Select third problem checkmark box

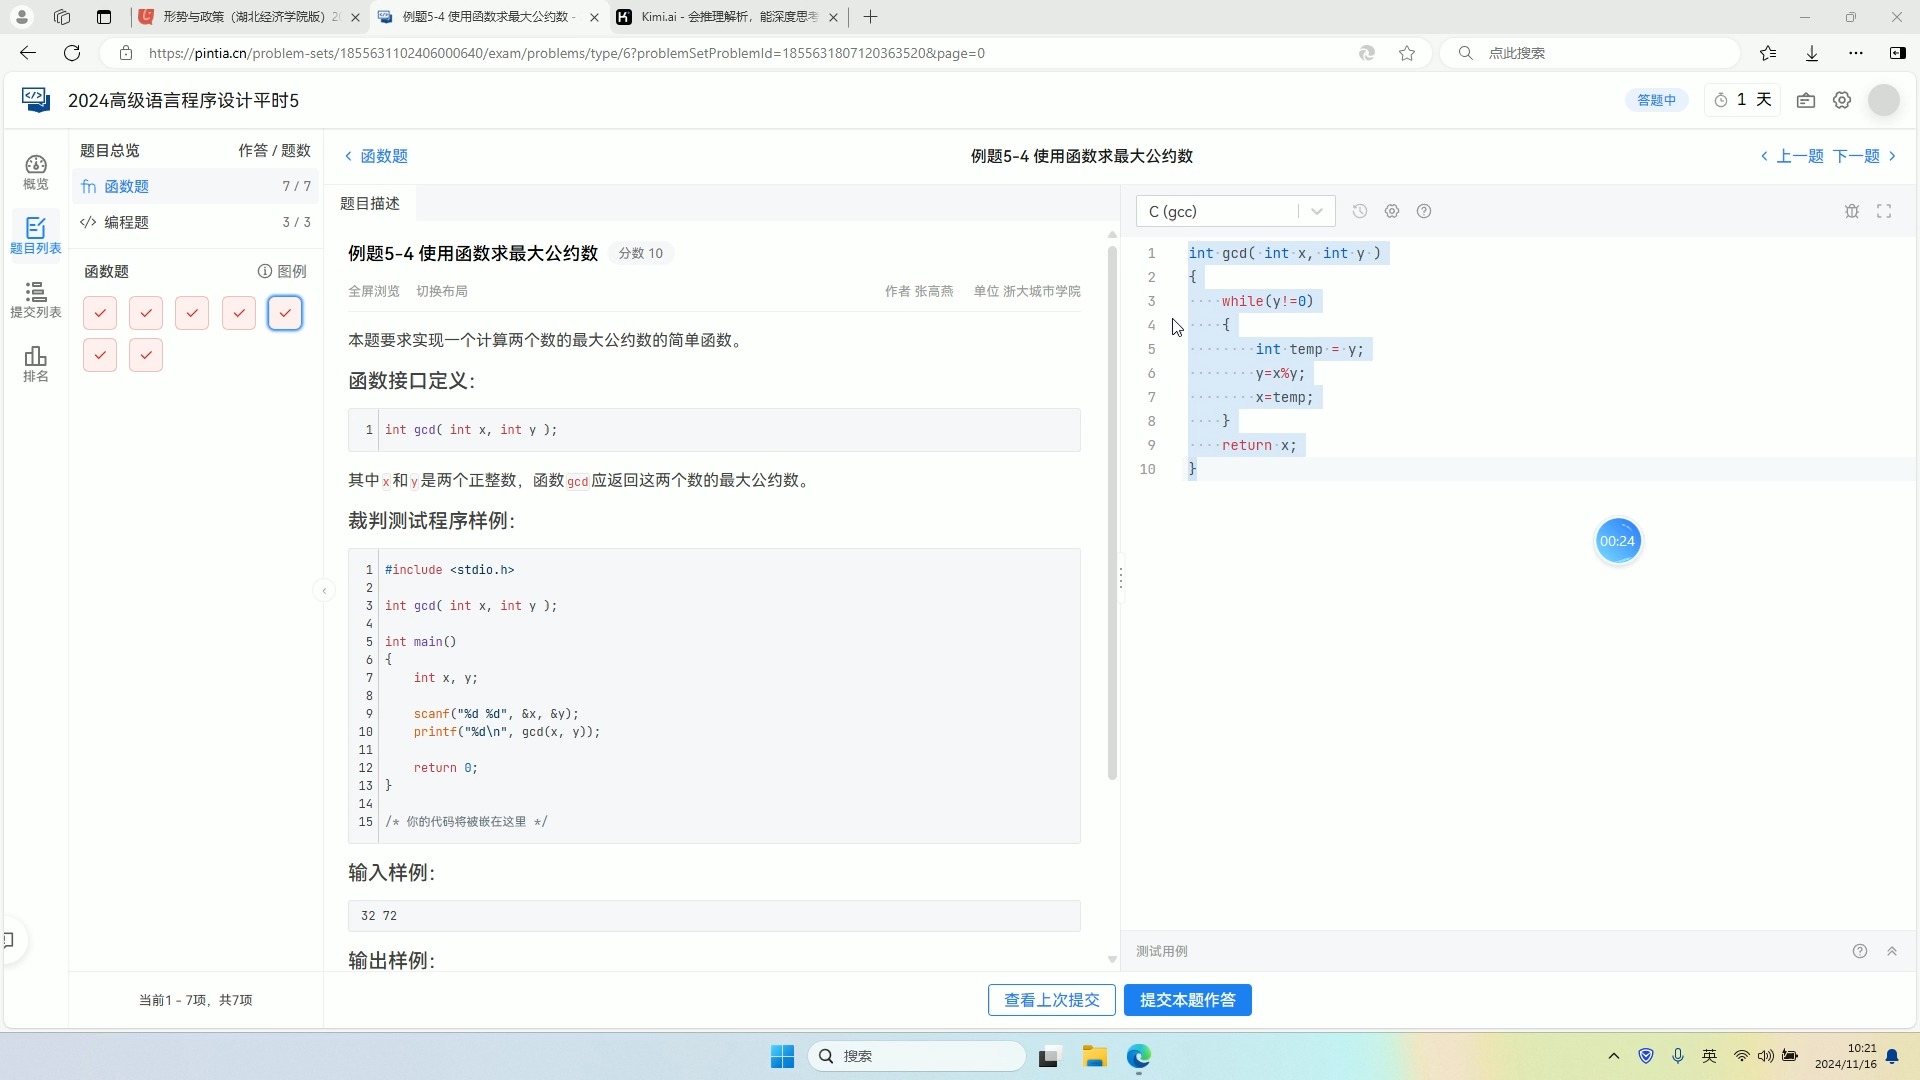(x=192, y=313)
